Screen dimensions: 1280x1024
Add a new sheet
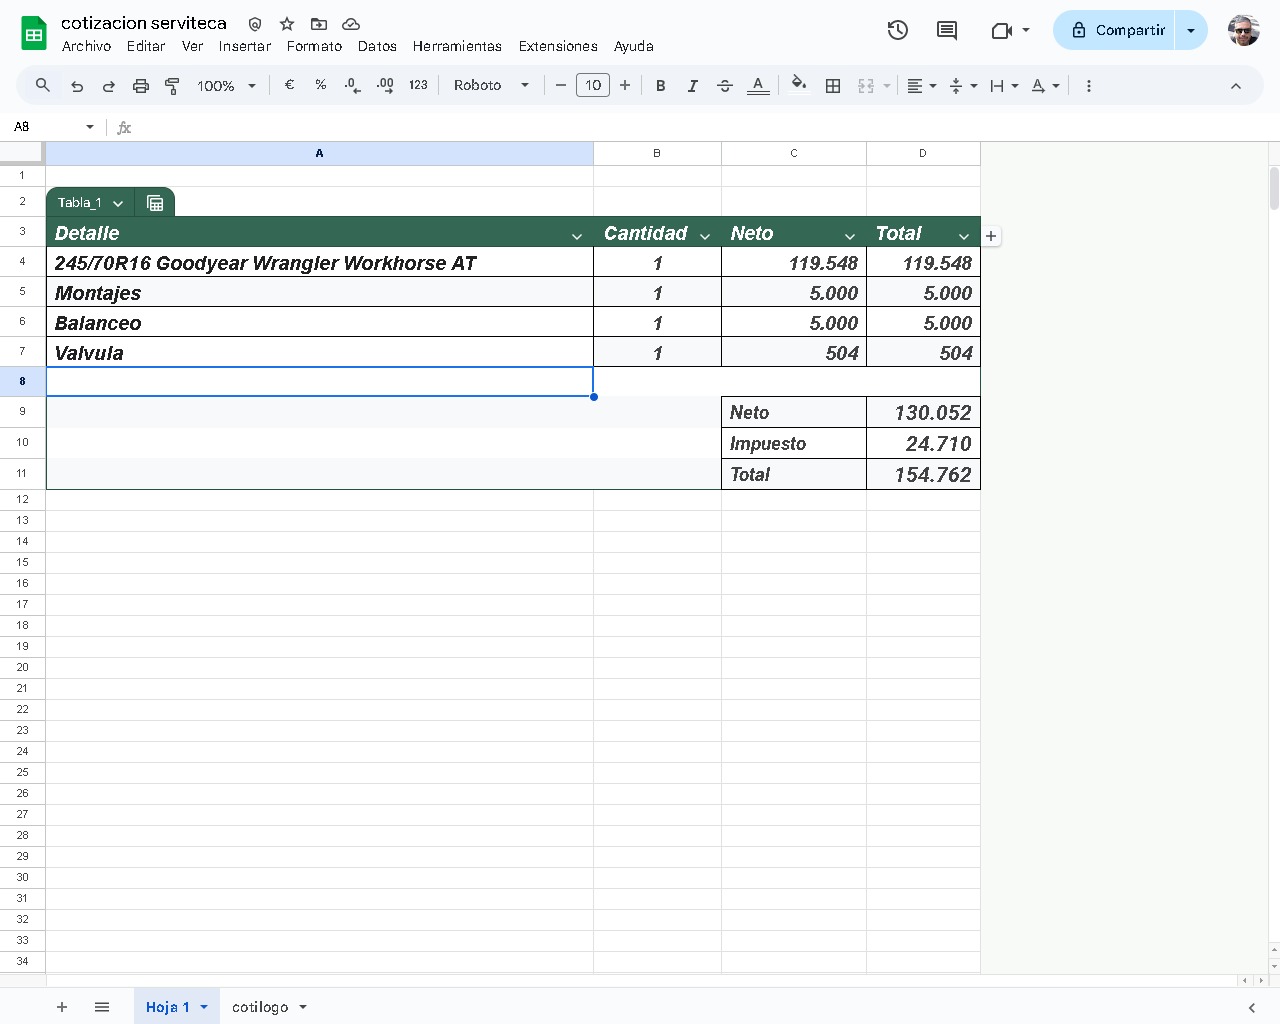pyautogui.click(x=62, y=1007)
